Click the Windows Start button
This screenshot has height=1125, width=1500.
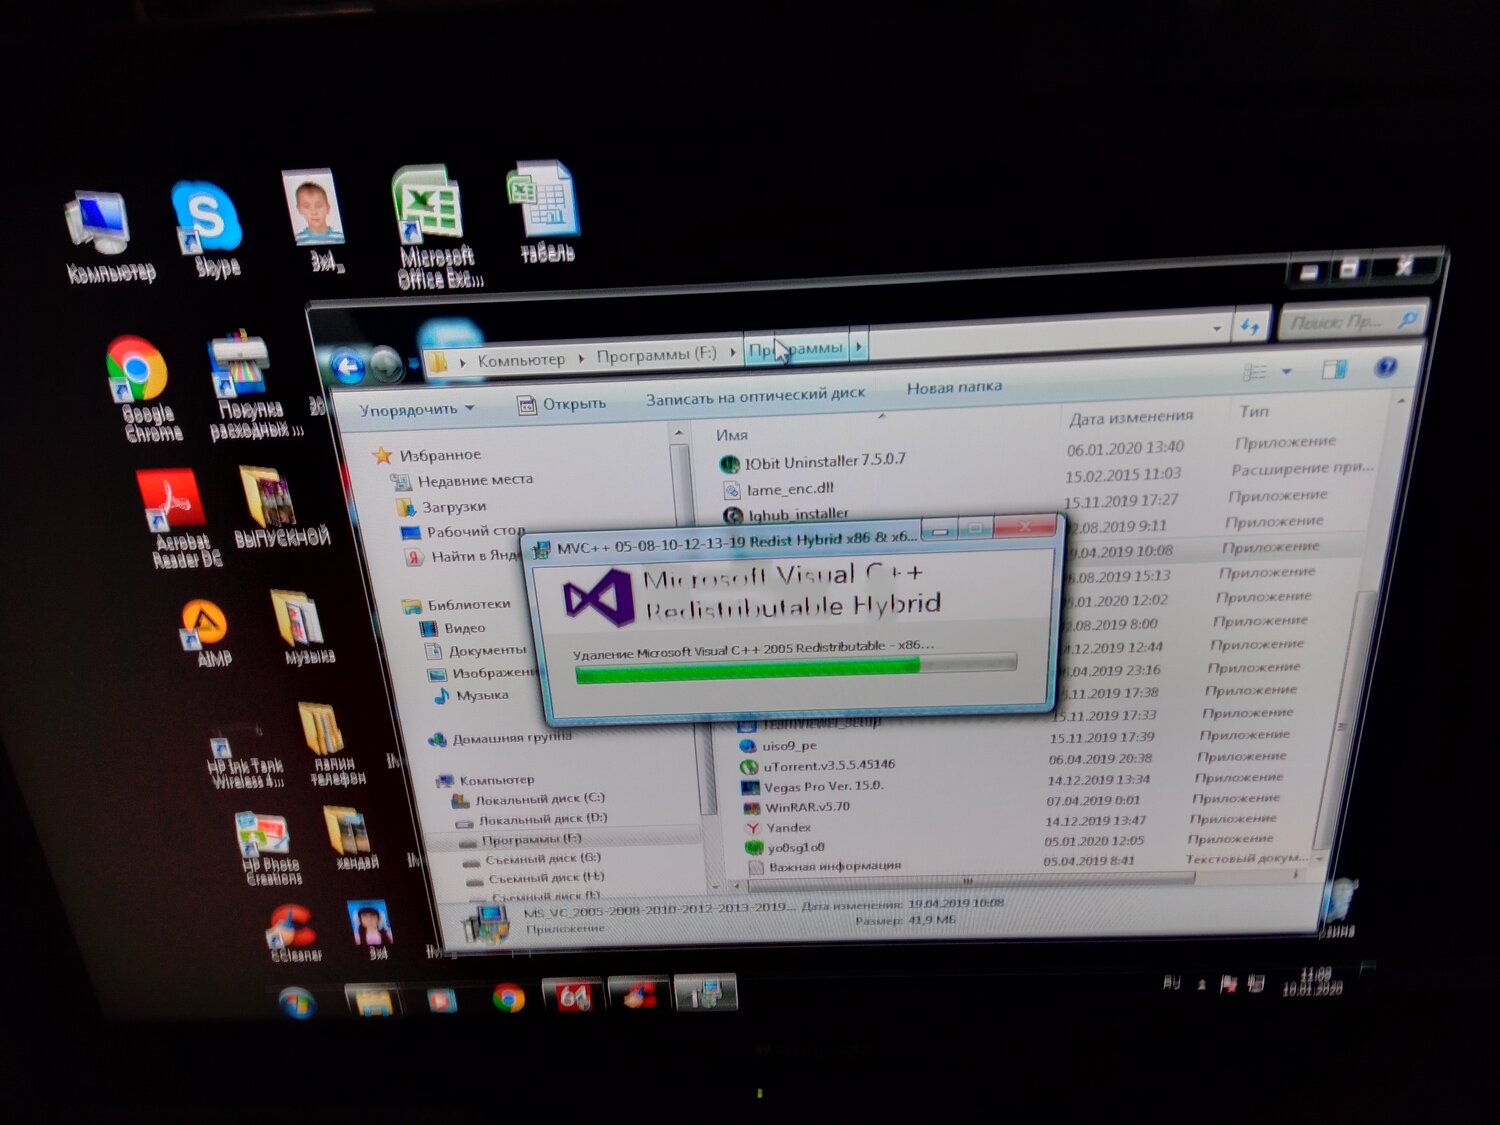click(x=297, y=1002)
